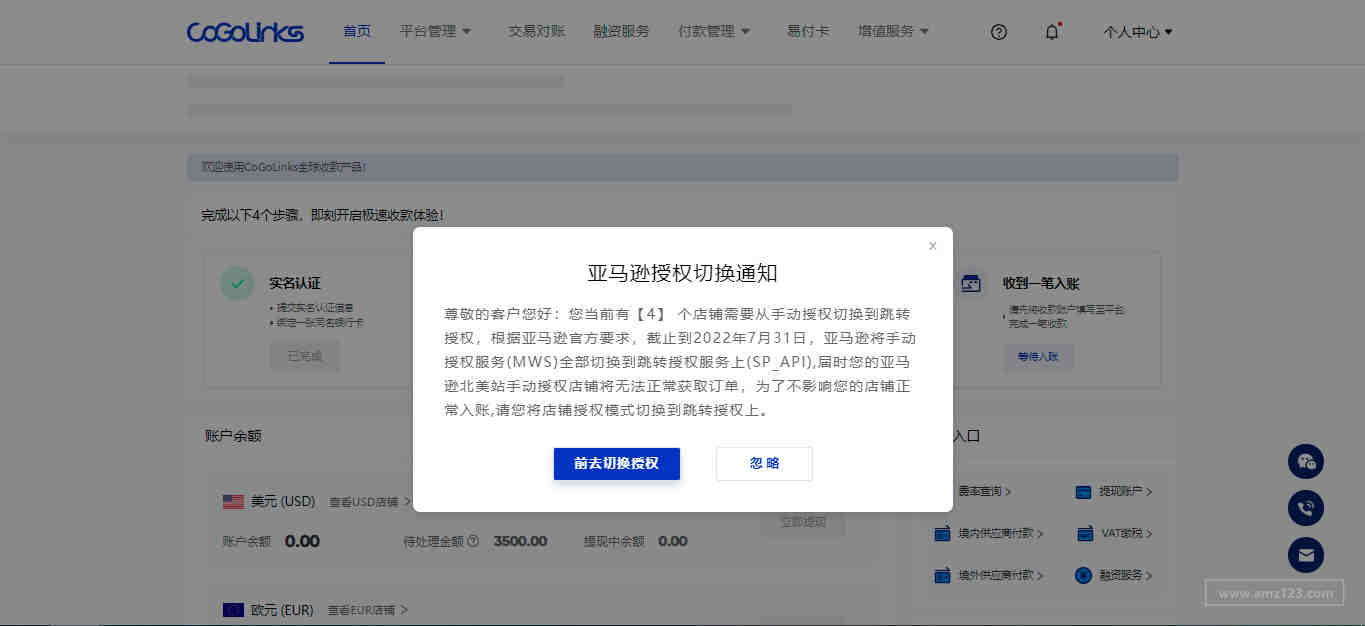
Task: Open the 提现账户 quick link
Action: [x=1126, y=492]
